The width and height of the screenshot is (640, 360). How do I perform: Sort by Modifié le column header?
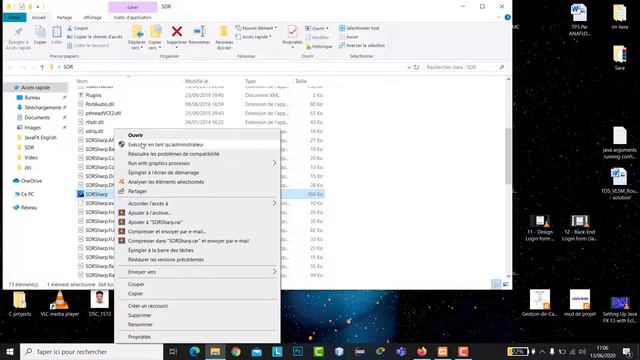click(196, 81)
